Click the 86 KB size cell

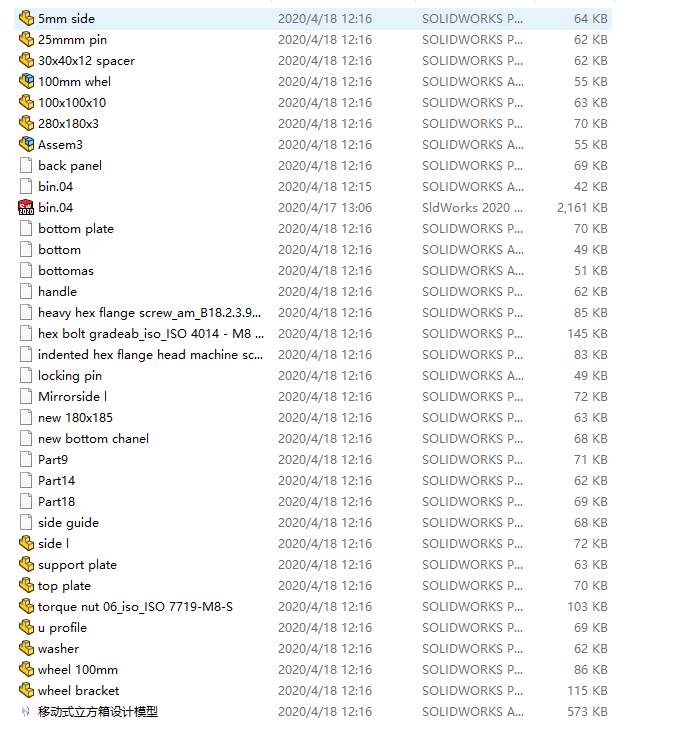591,670
